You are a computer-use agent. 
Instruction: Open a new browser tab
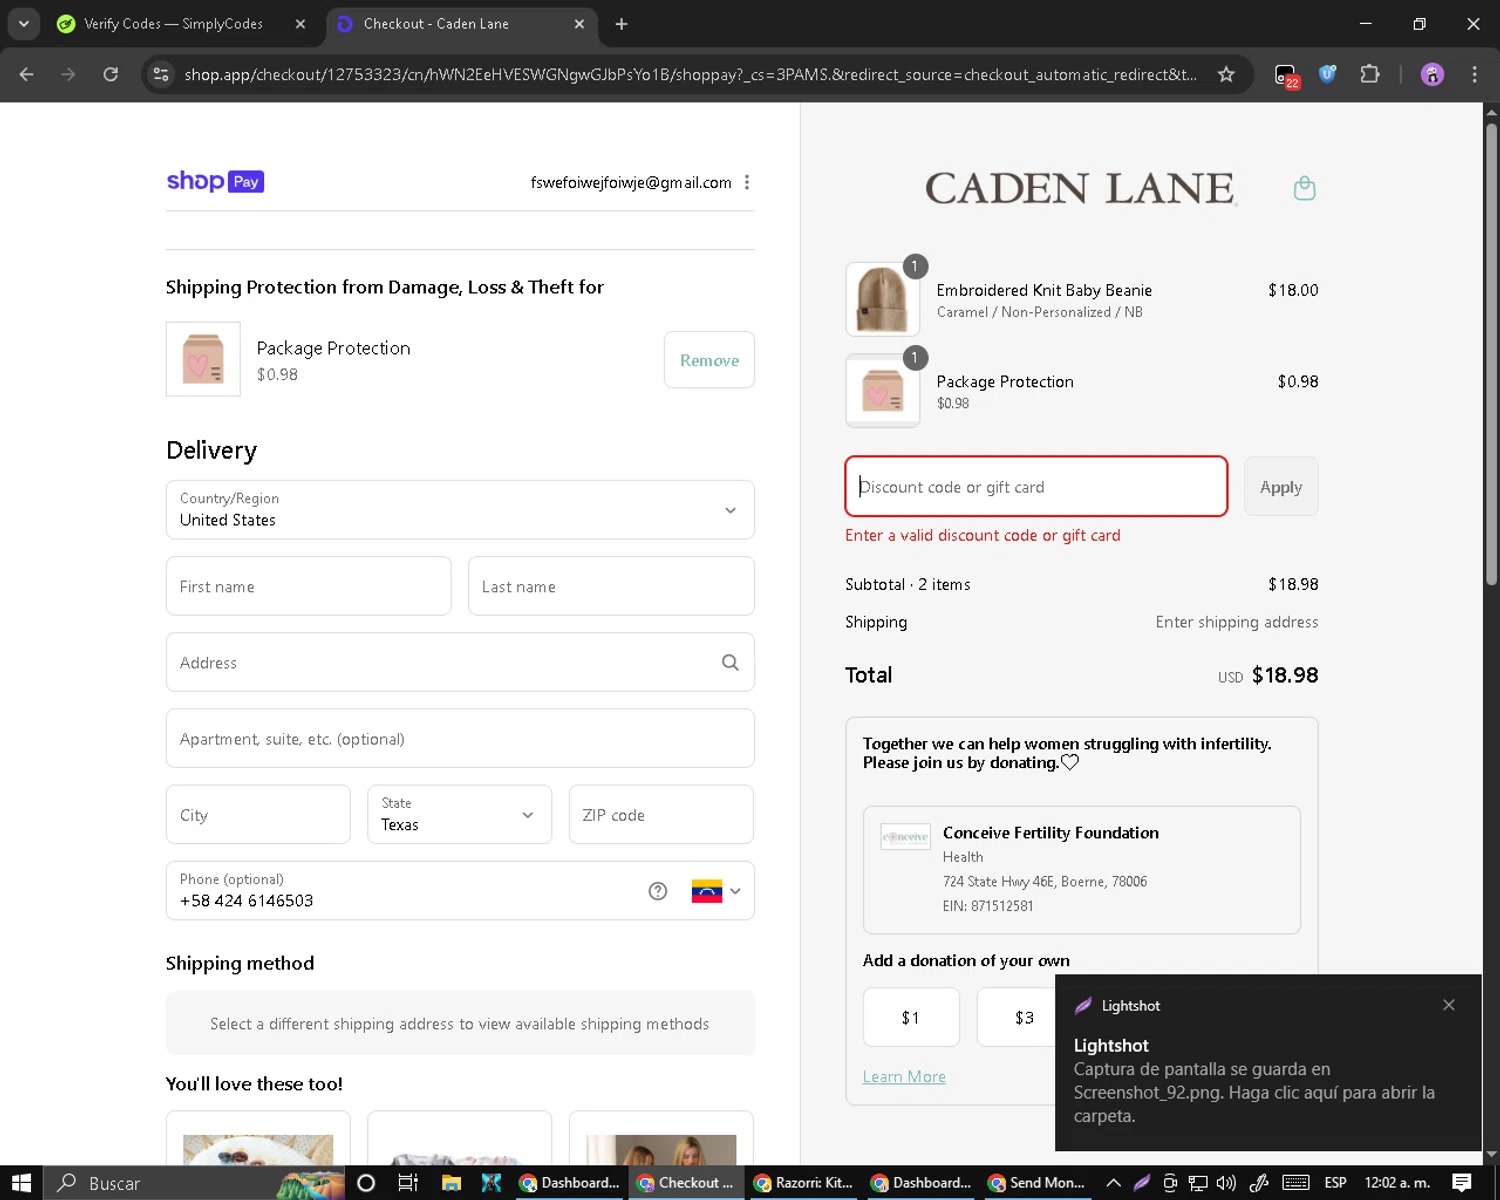pos(621,23)
